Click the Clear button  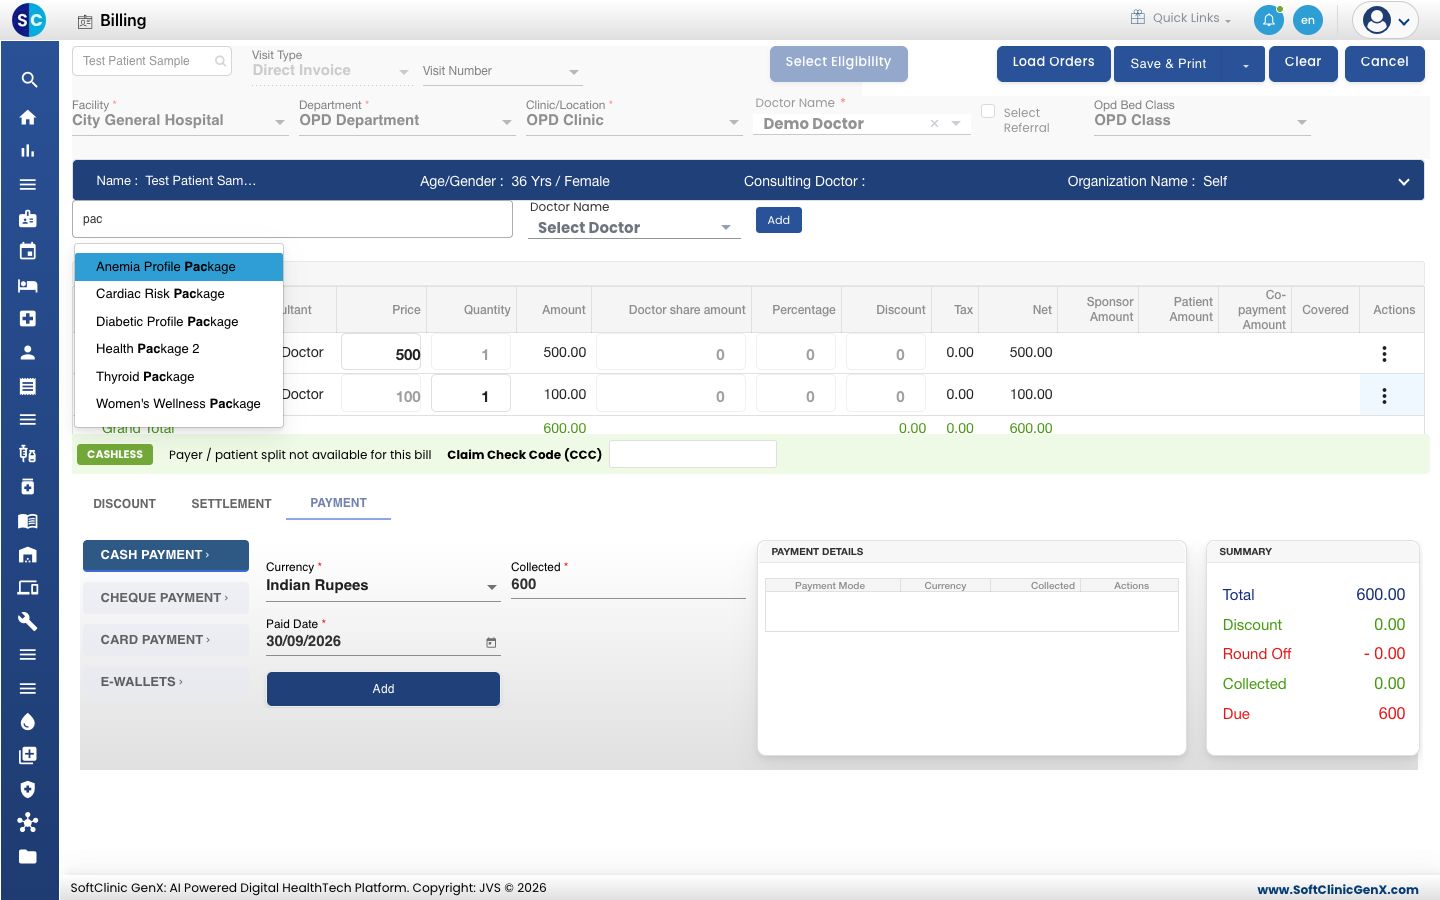(x=1303, y=63)
